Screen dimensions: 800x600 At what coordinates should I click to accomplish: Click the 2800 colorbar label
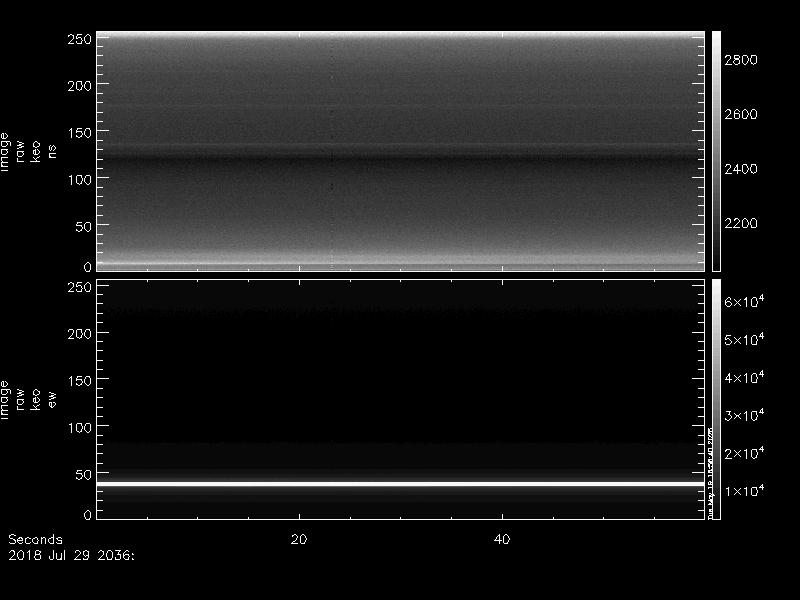pyautogui.click(x=741, y=60)
